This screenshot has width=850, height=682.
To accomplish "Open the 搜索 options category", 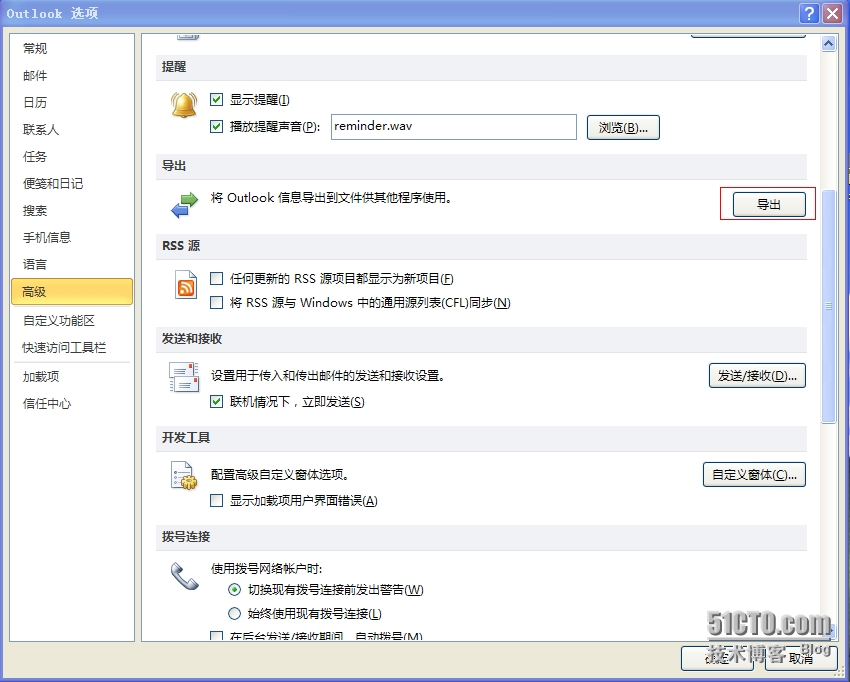I will tap(72, 210).
